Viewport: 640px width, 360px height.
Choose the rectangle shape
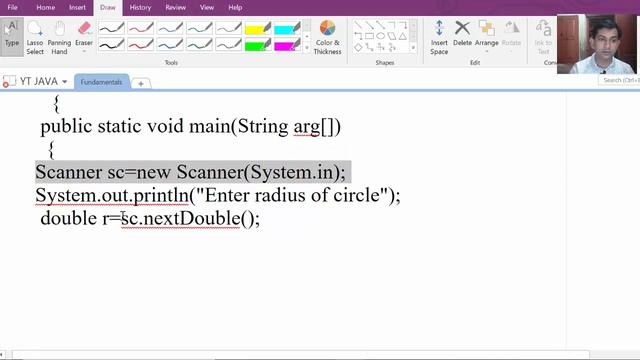coord(369,36)
